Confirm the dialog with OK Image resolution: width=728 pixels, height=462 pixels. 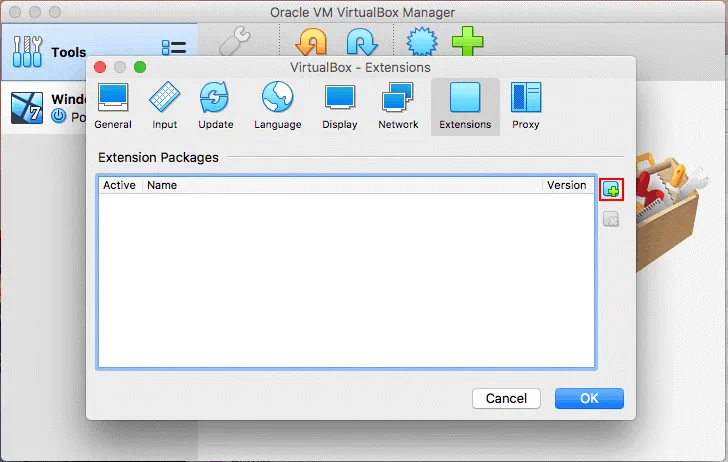point(589,398)
